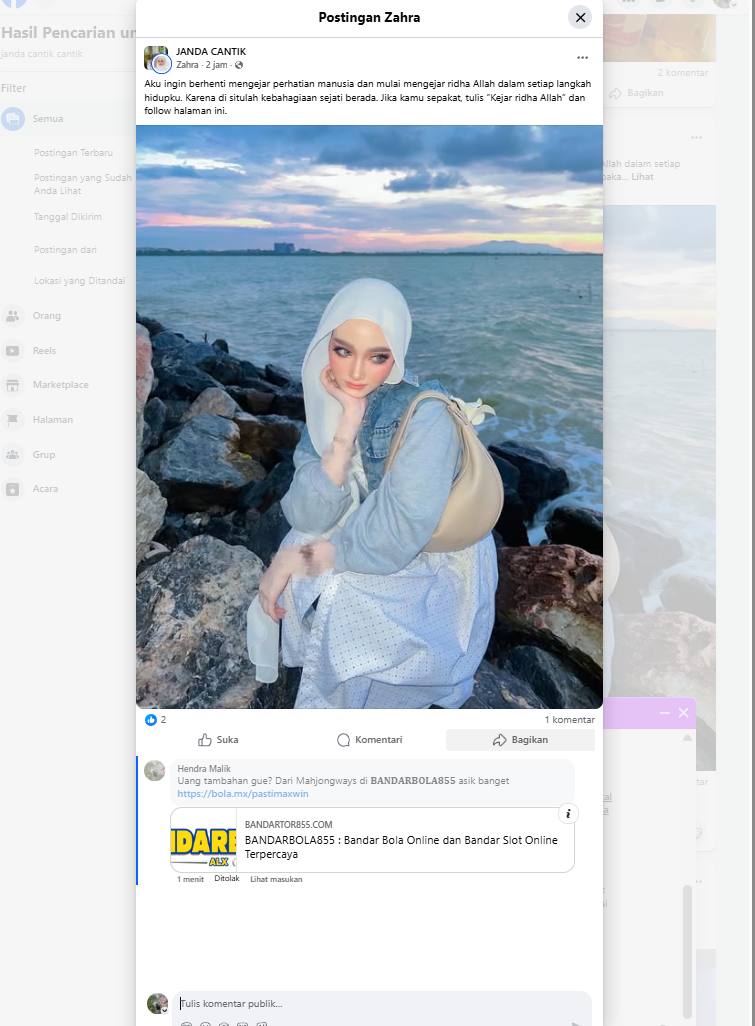The height and width of the screenshot is (1026, 755).
Task: Focus the 'Tulis komentar publik' field
Action: 382,1004
